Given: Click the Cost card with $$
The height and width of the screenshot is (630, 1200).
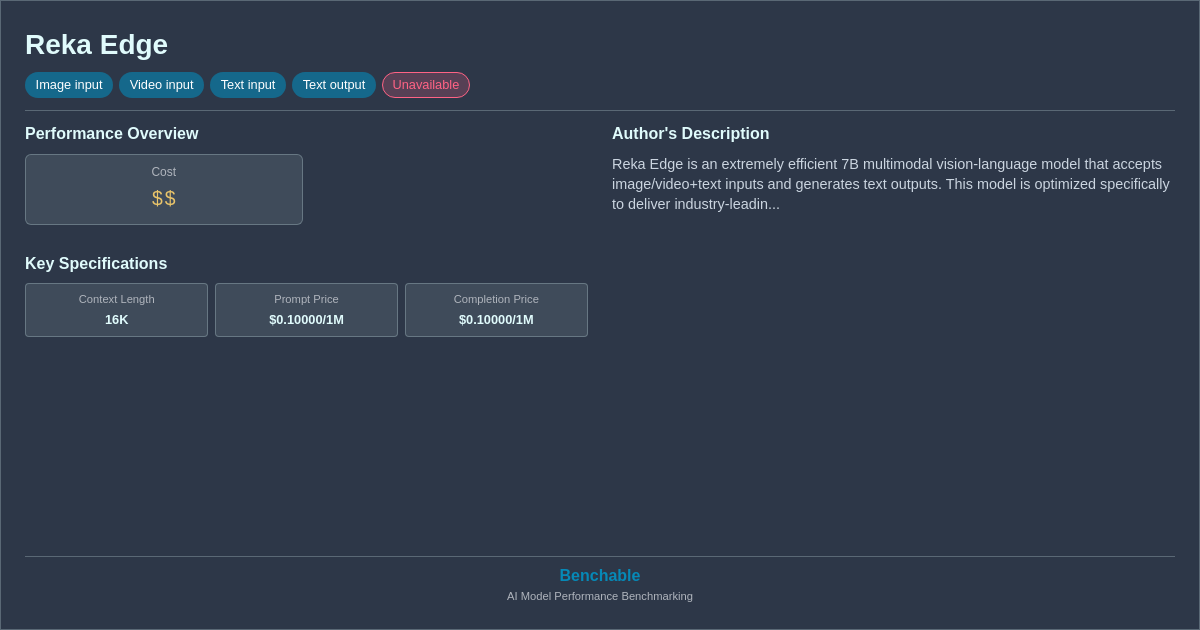Looking at the screenshot, I should (164, 189).
